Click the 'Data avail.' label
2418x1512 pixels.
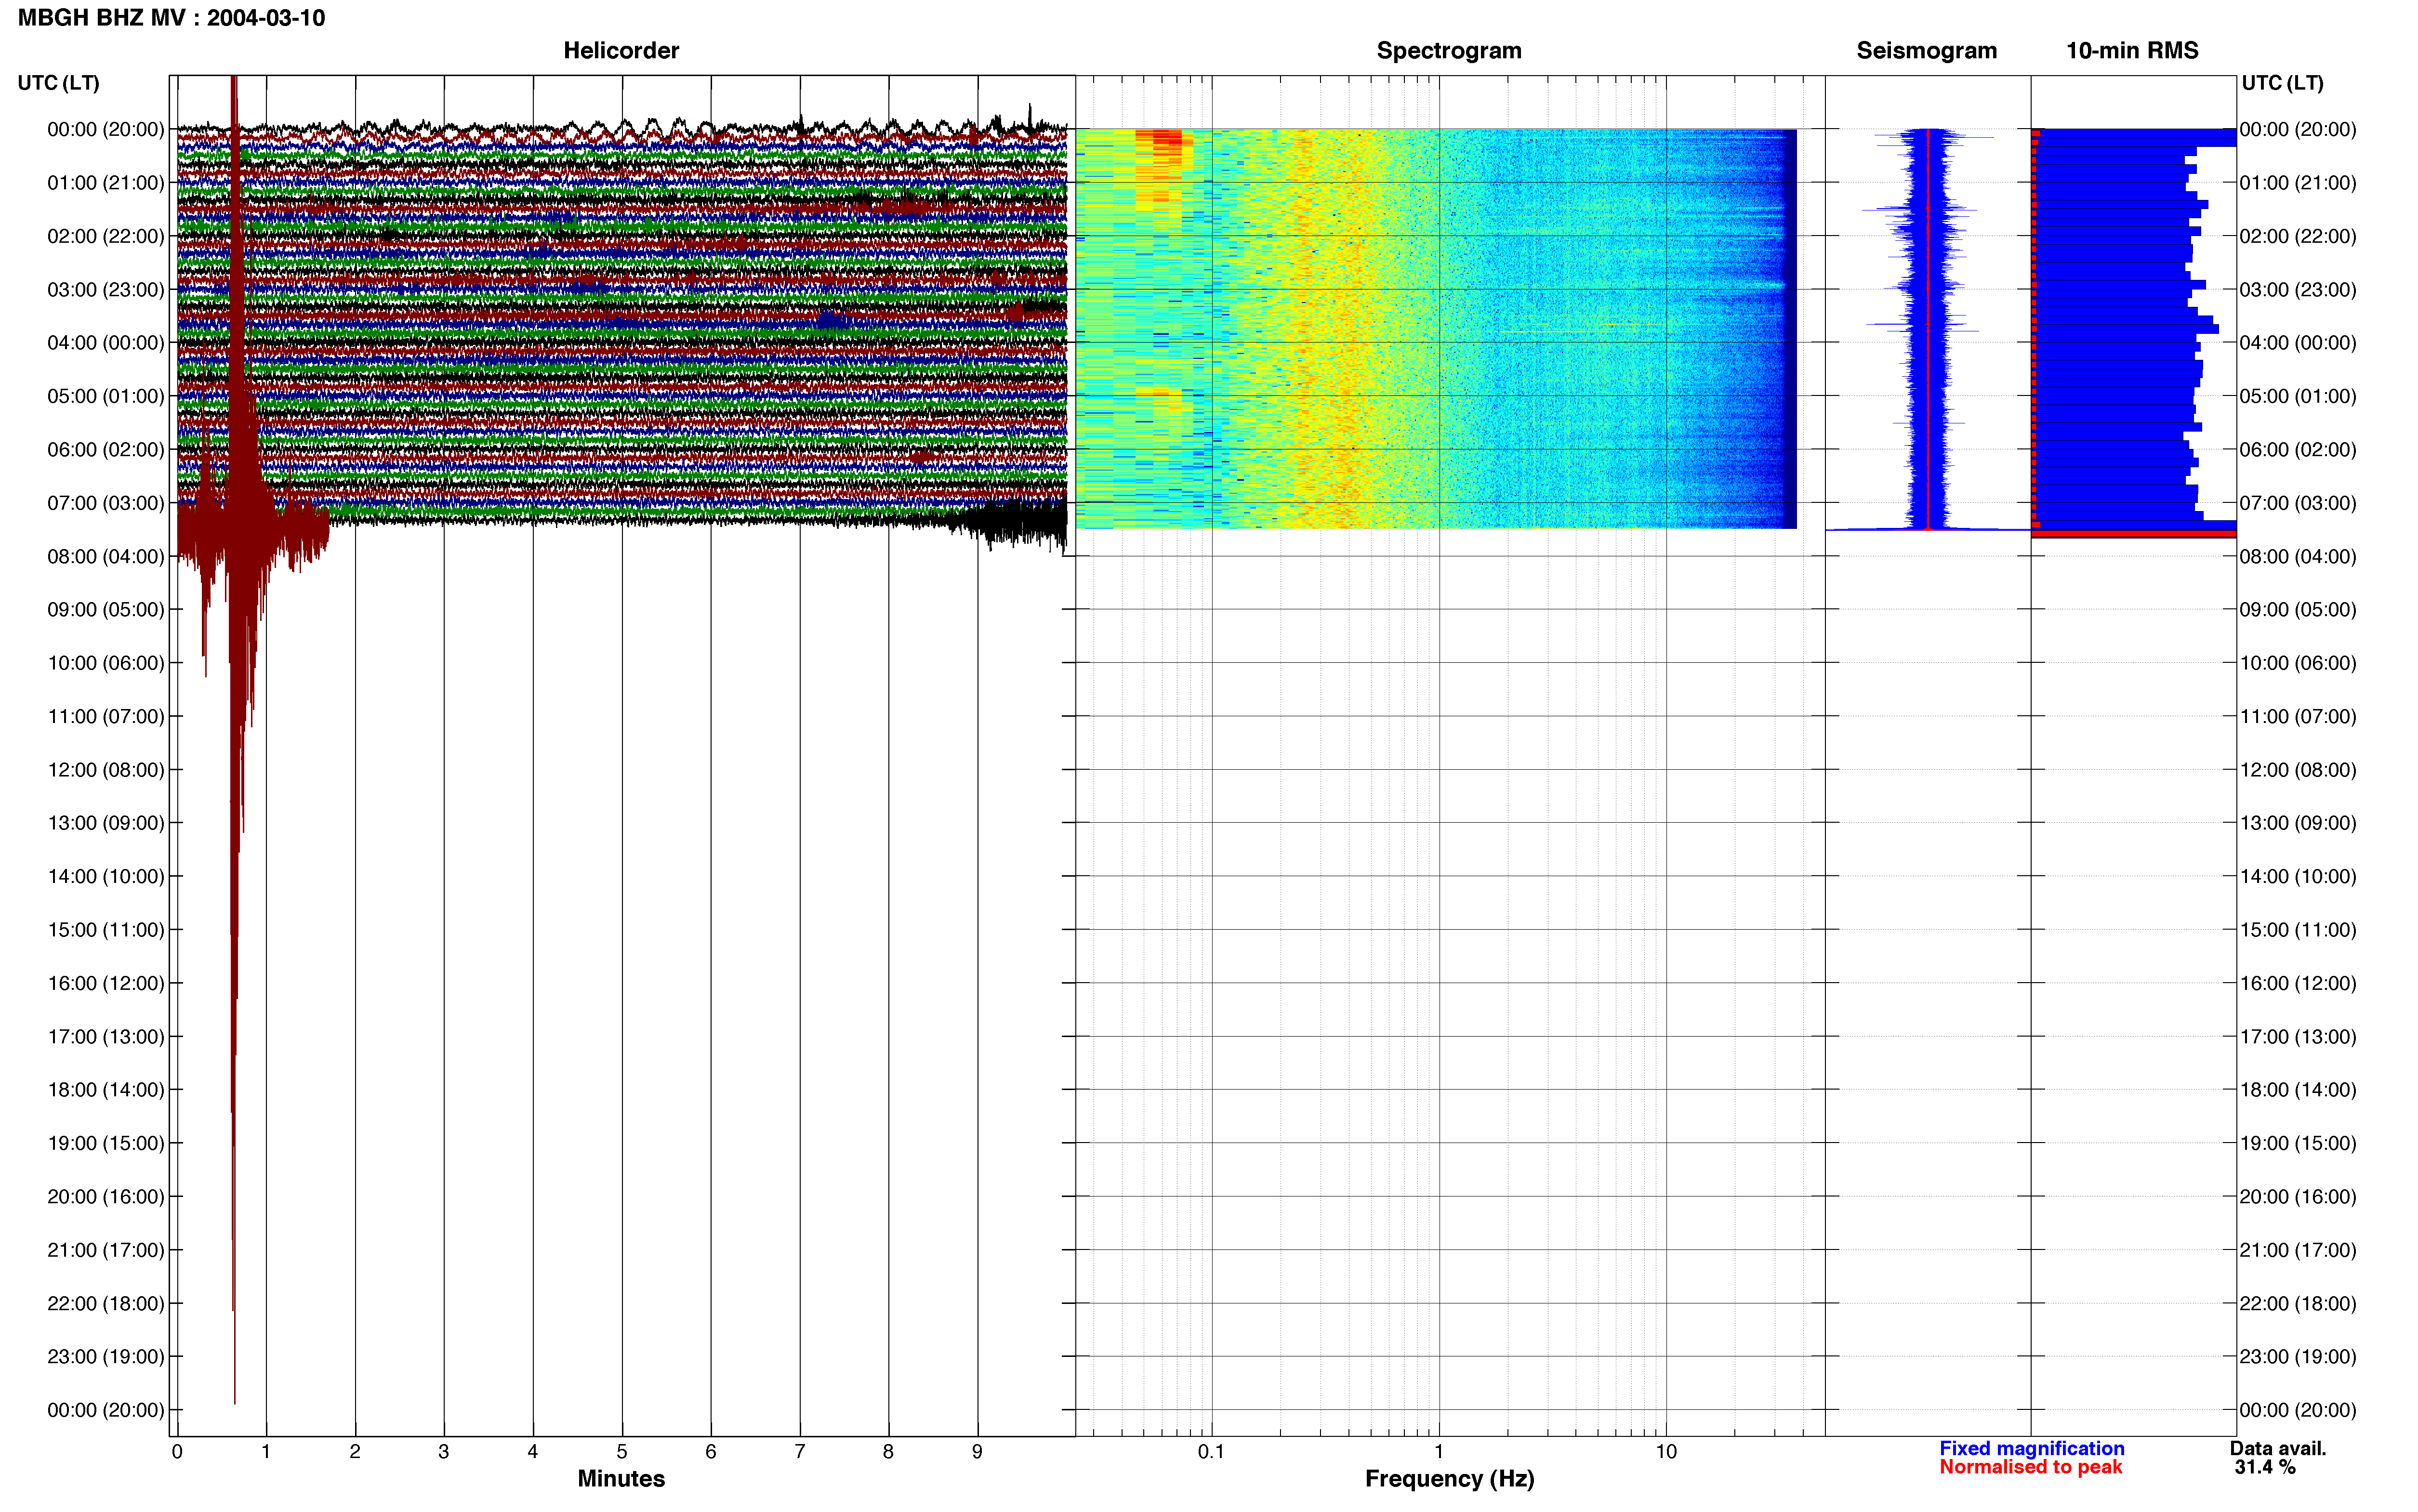[2278, 1448]
